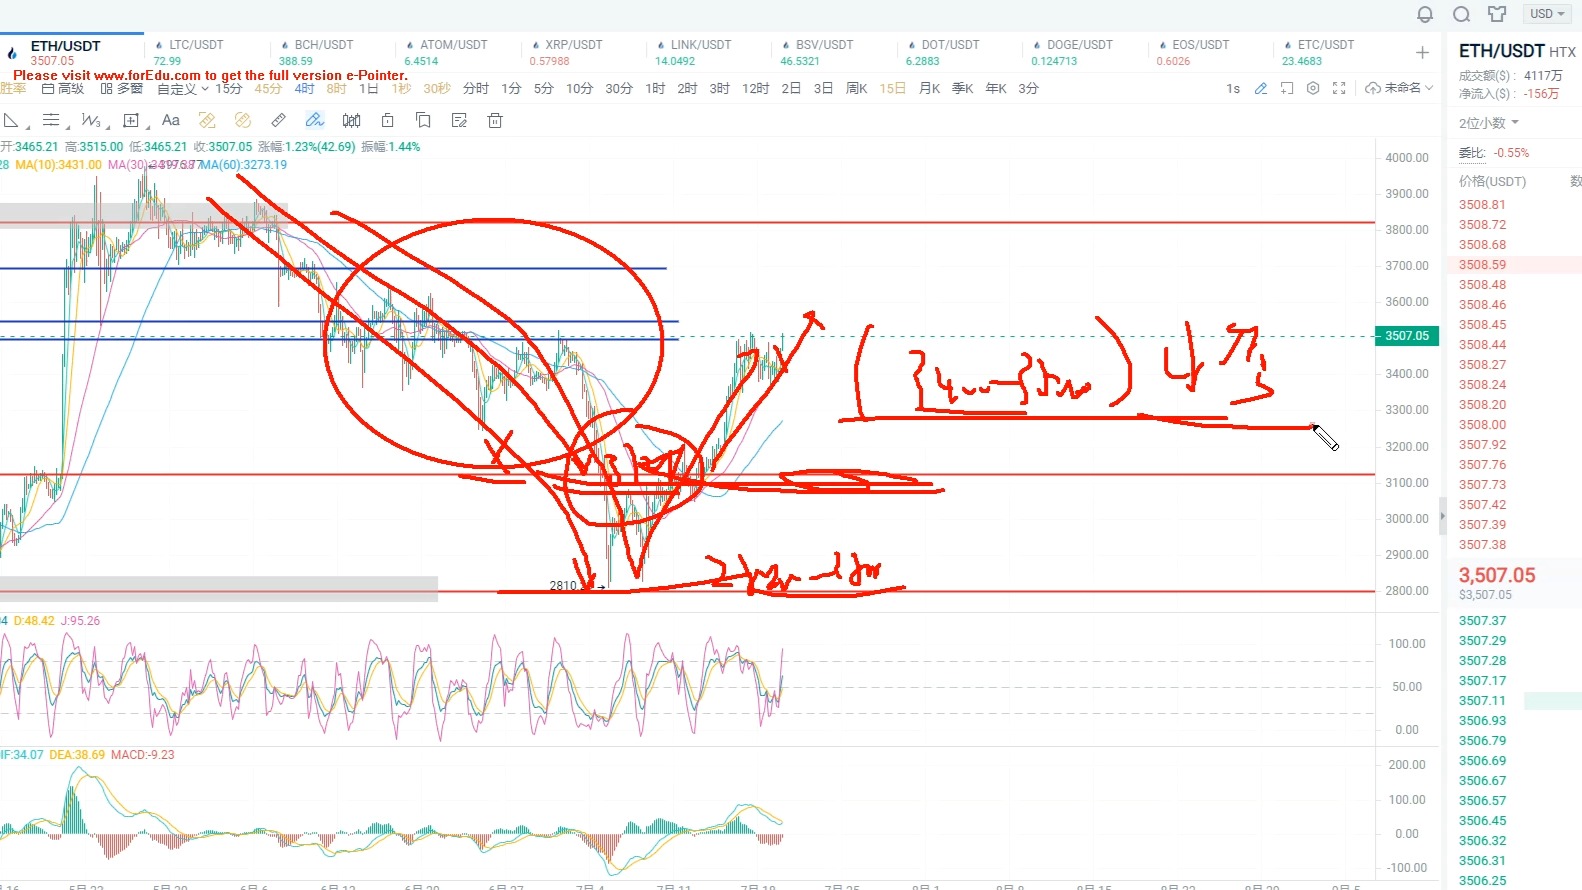Select the 8时 timeframe
This screenshot has height=890, width=1582.
pos(336,89)
